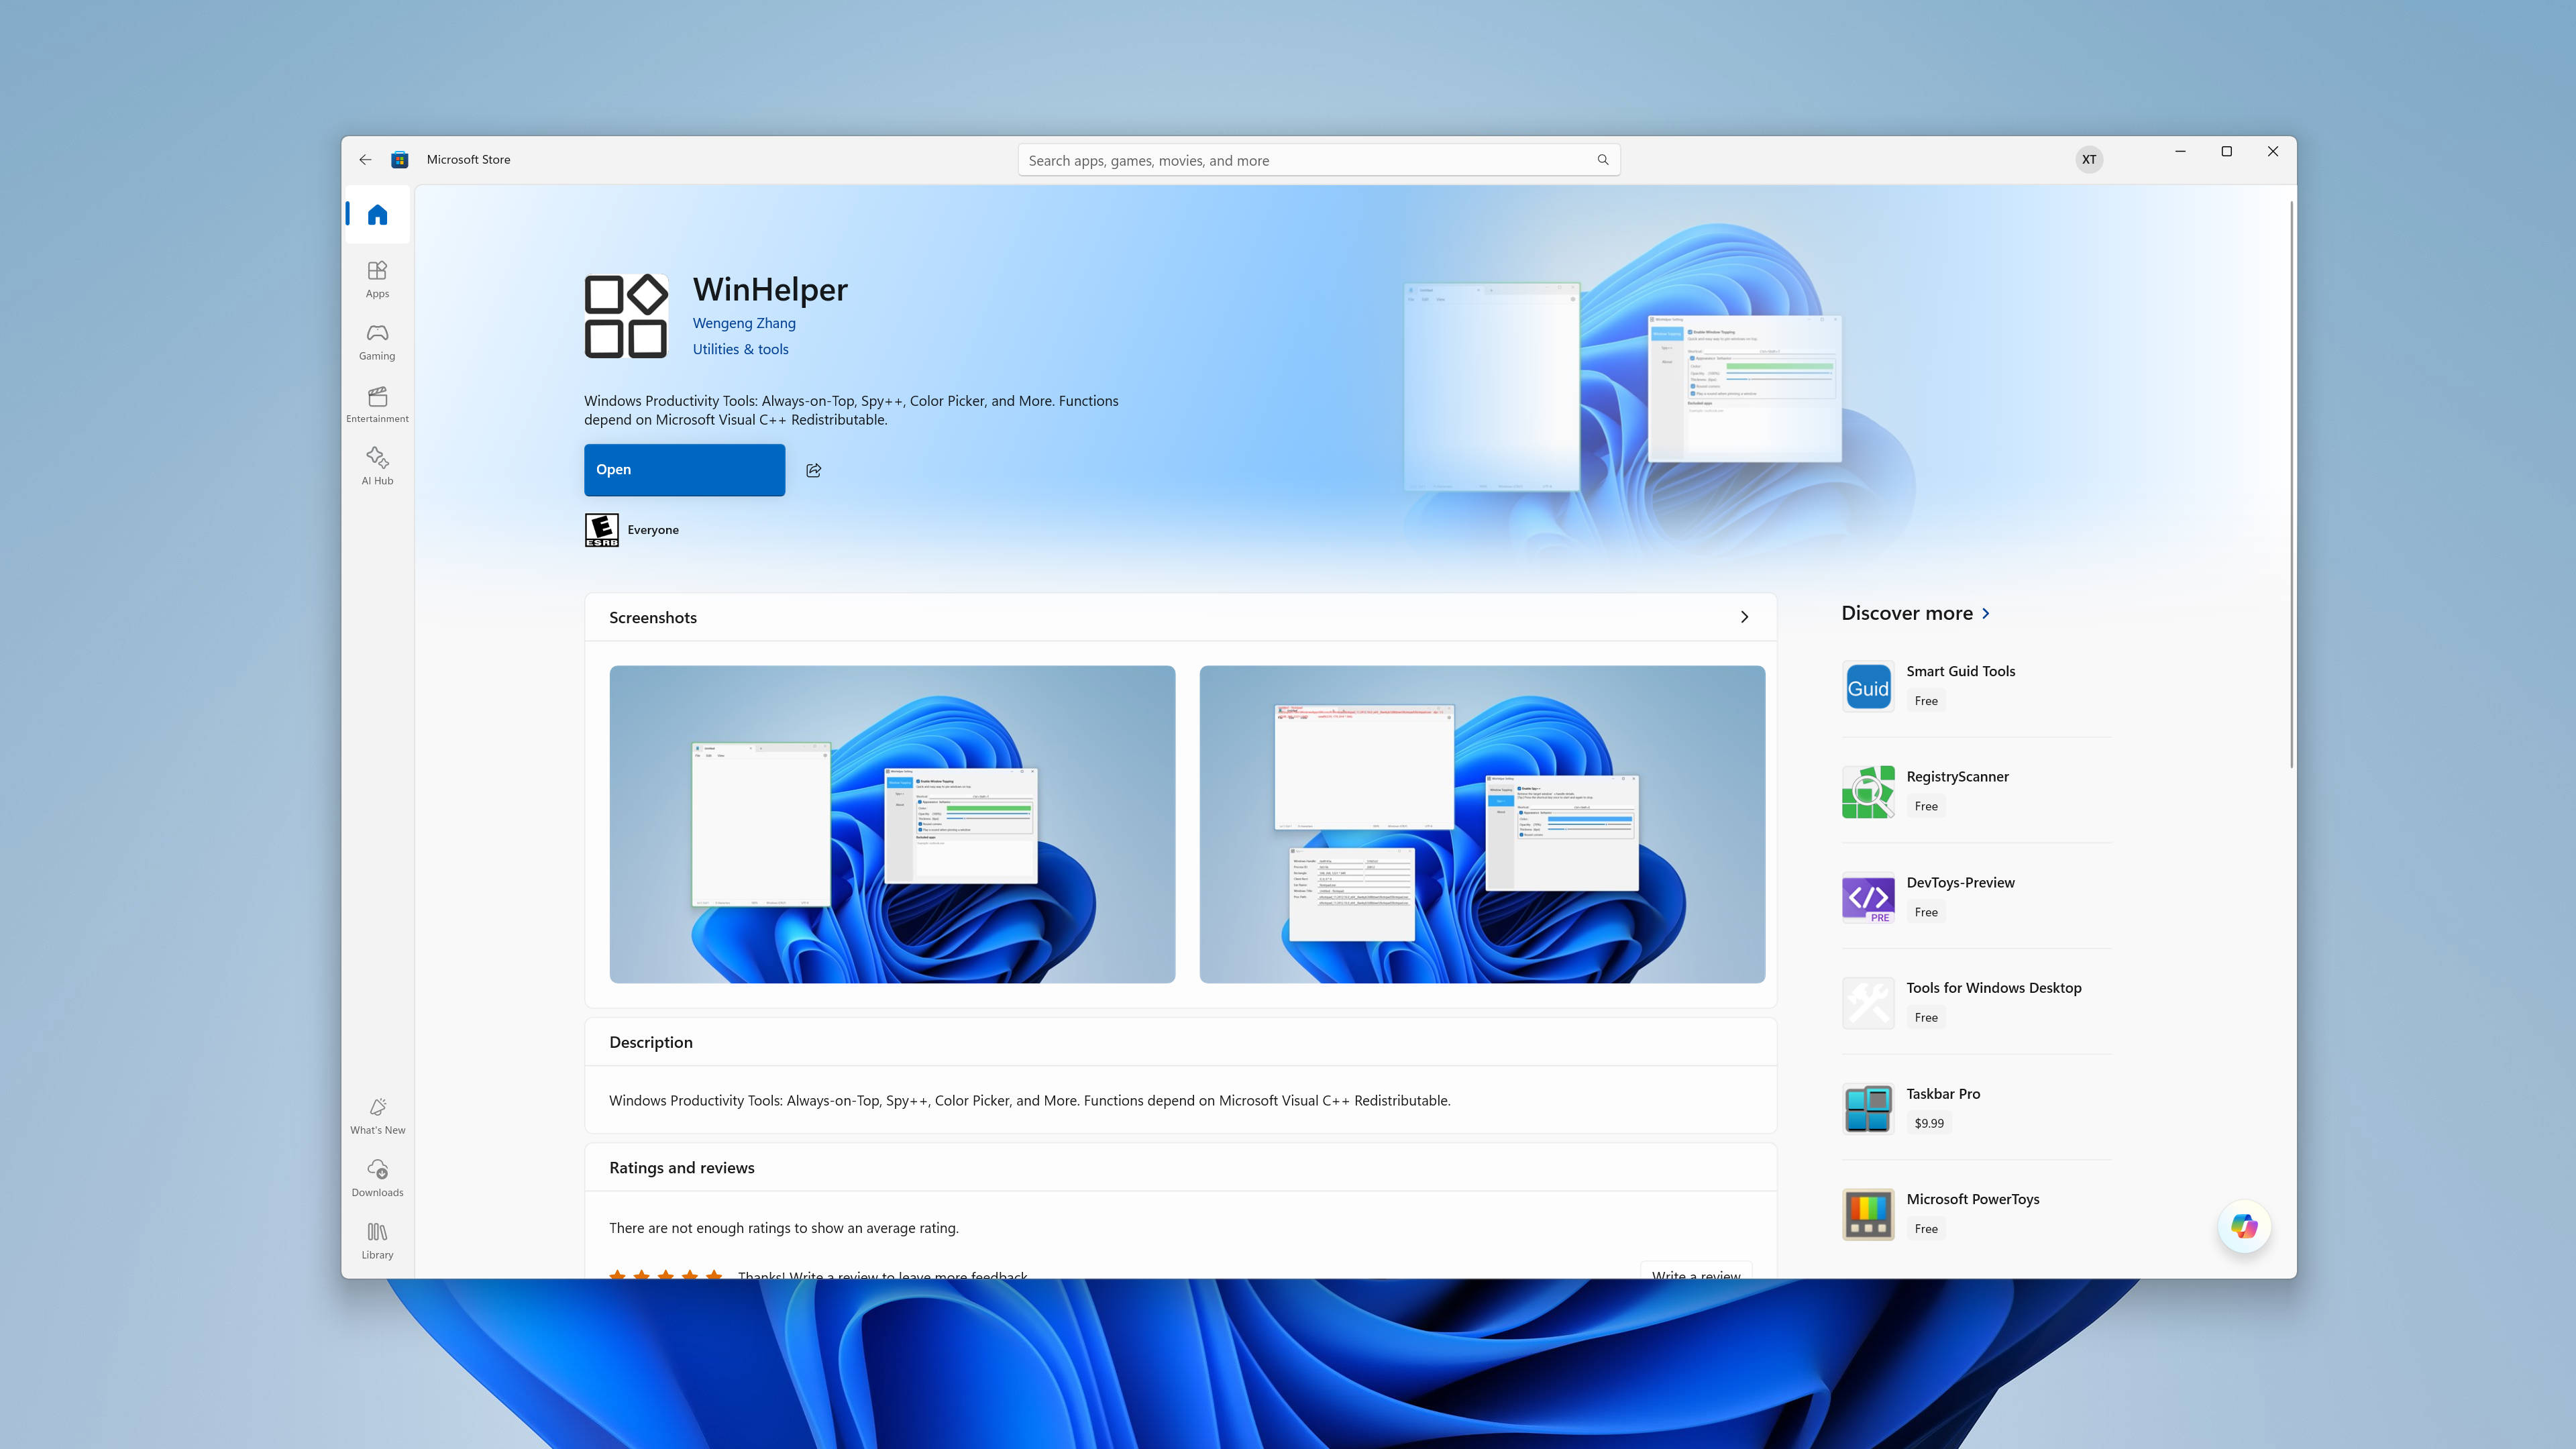Viewport: 2576px width, 1449px height.
Task: Click the Screenshots section heading
Action: tap(652, 618)
